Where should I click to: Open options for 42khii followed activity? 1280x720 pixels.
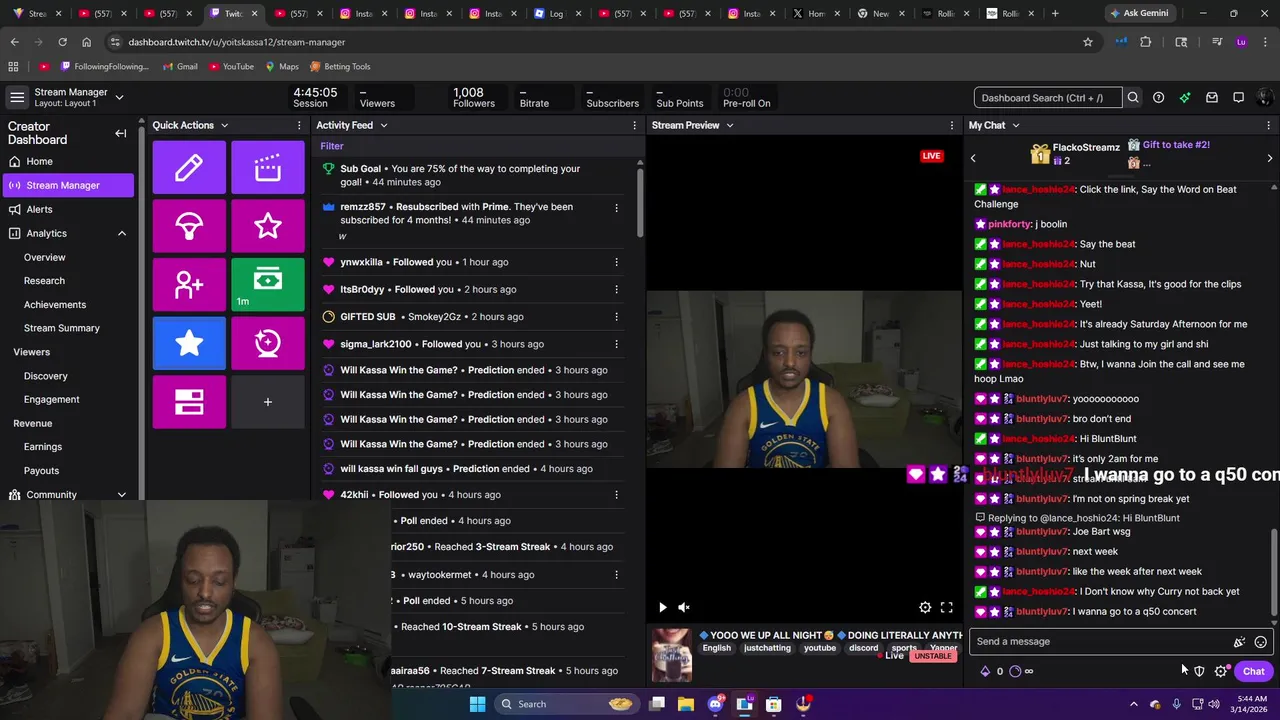point(616,495)
